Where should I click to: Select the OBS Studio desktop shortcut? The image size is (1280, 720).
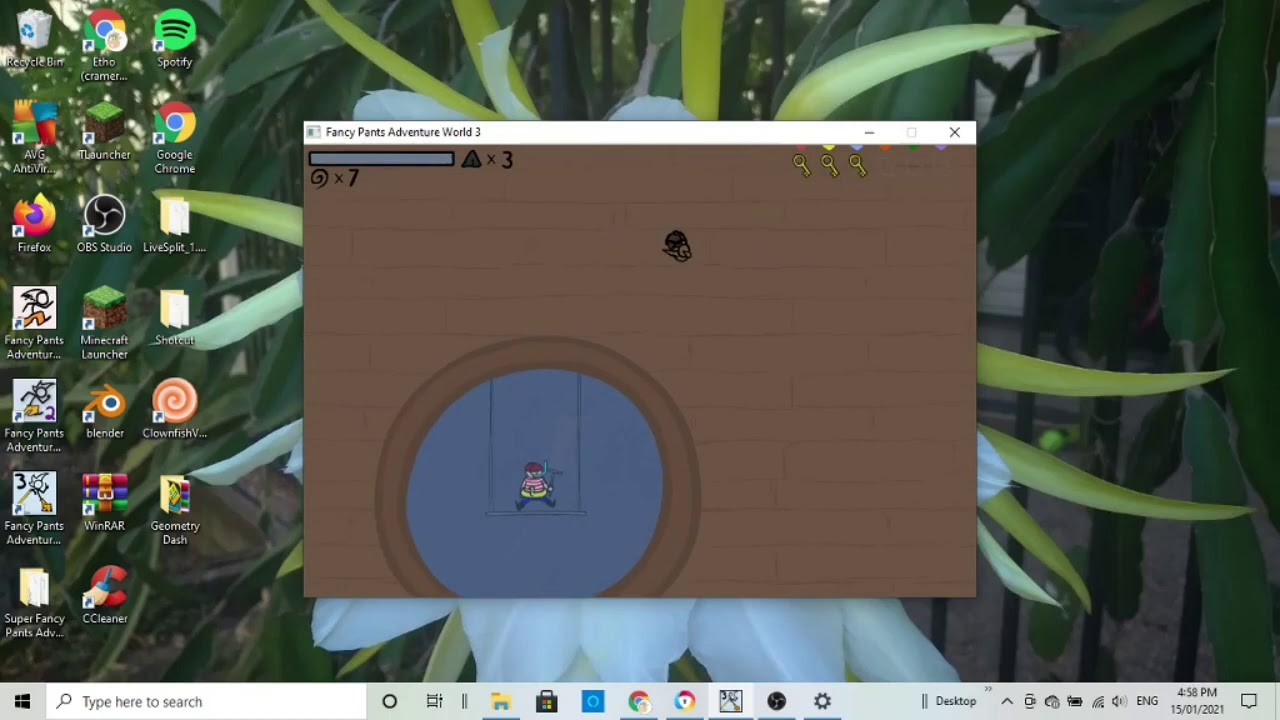coord(104,224)
